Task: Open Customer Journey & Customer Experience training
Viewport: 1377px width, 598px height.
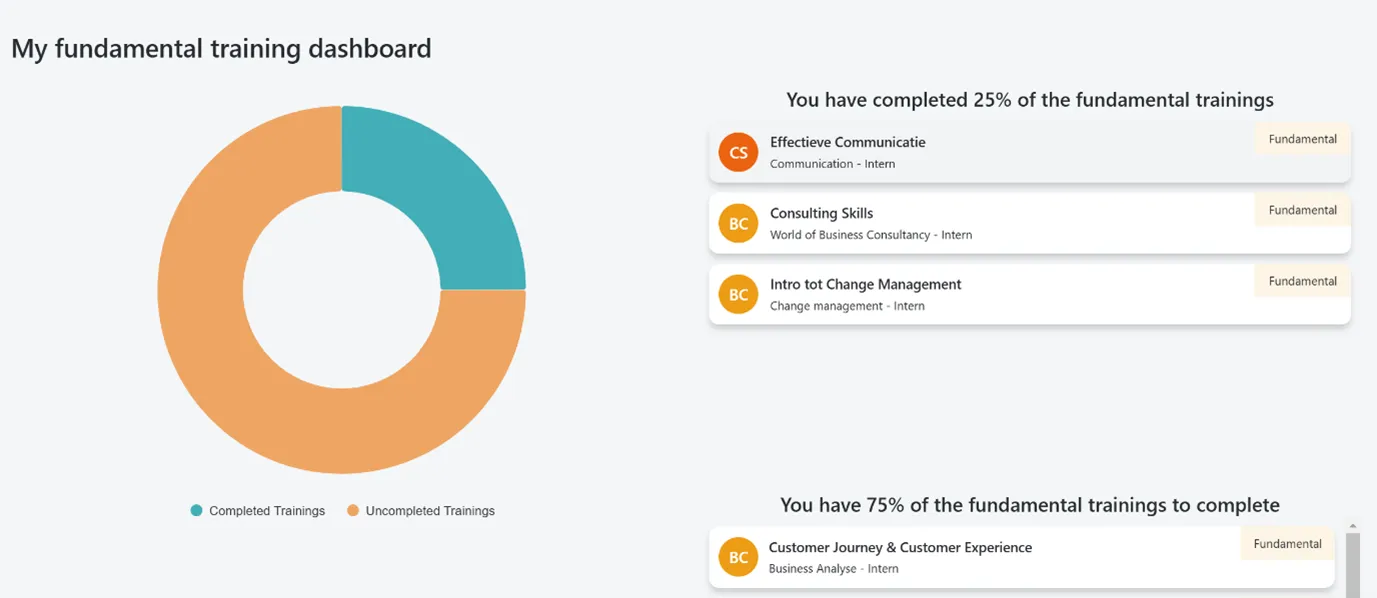Action: coord(900,547)
